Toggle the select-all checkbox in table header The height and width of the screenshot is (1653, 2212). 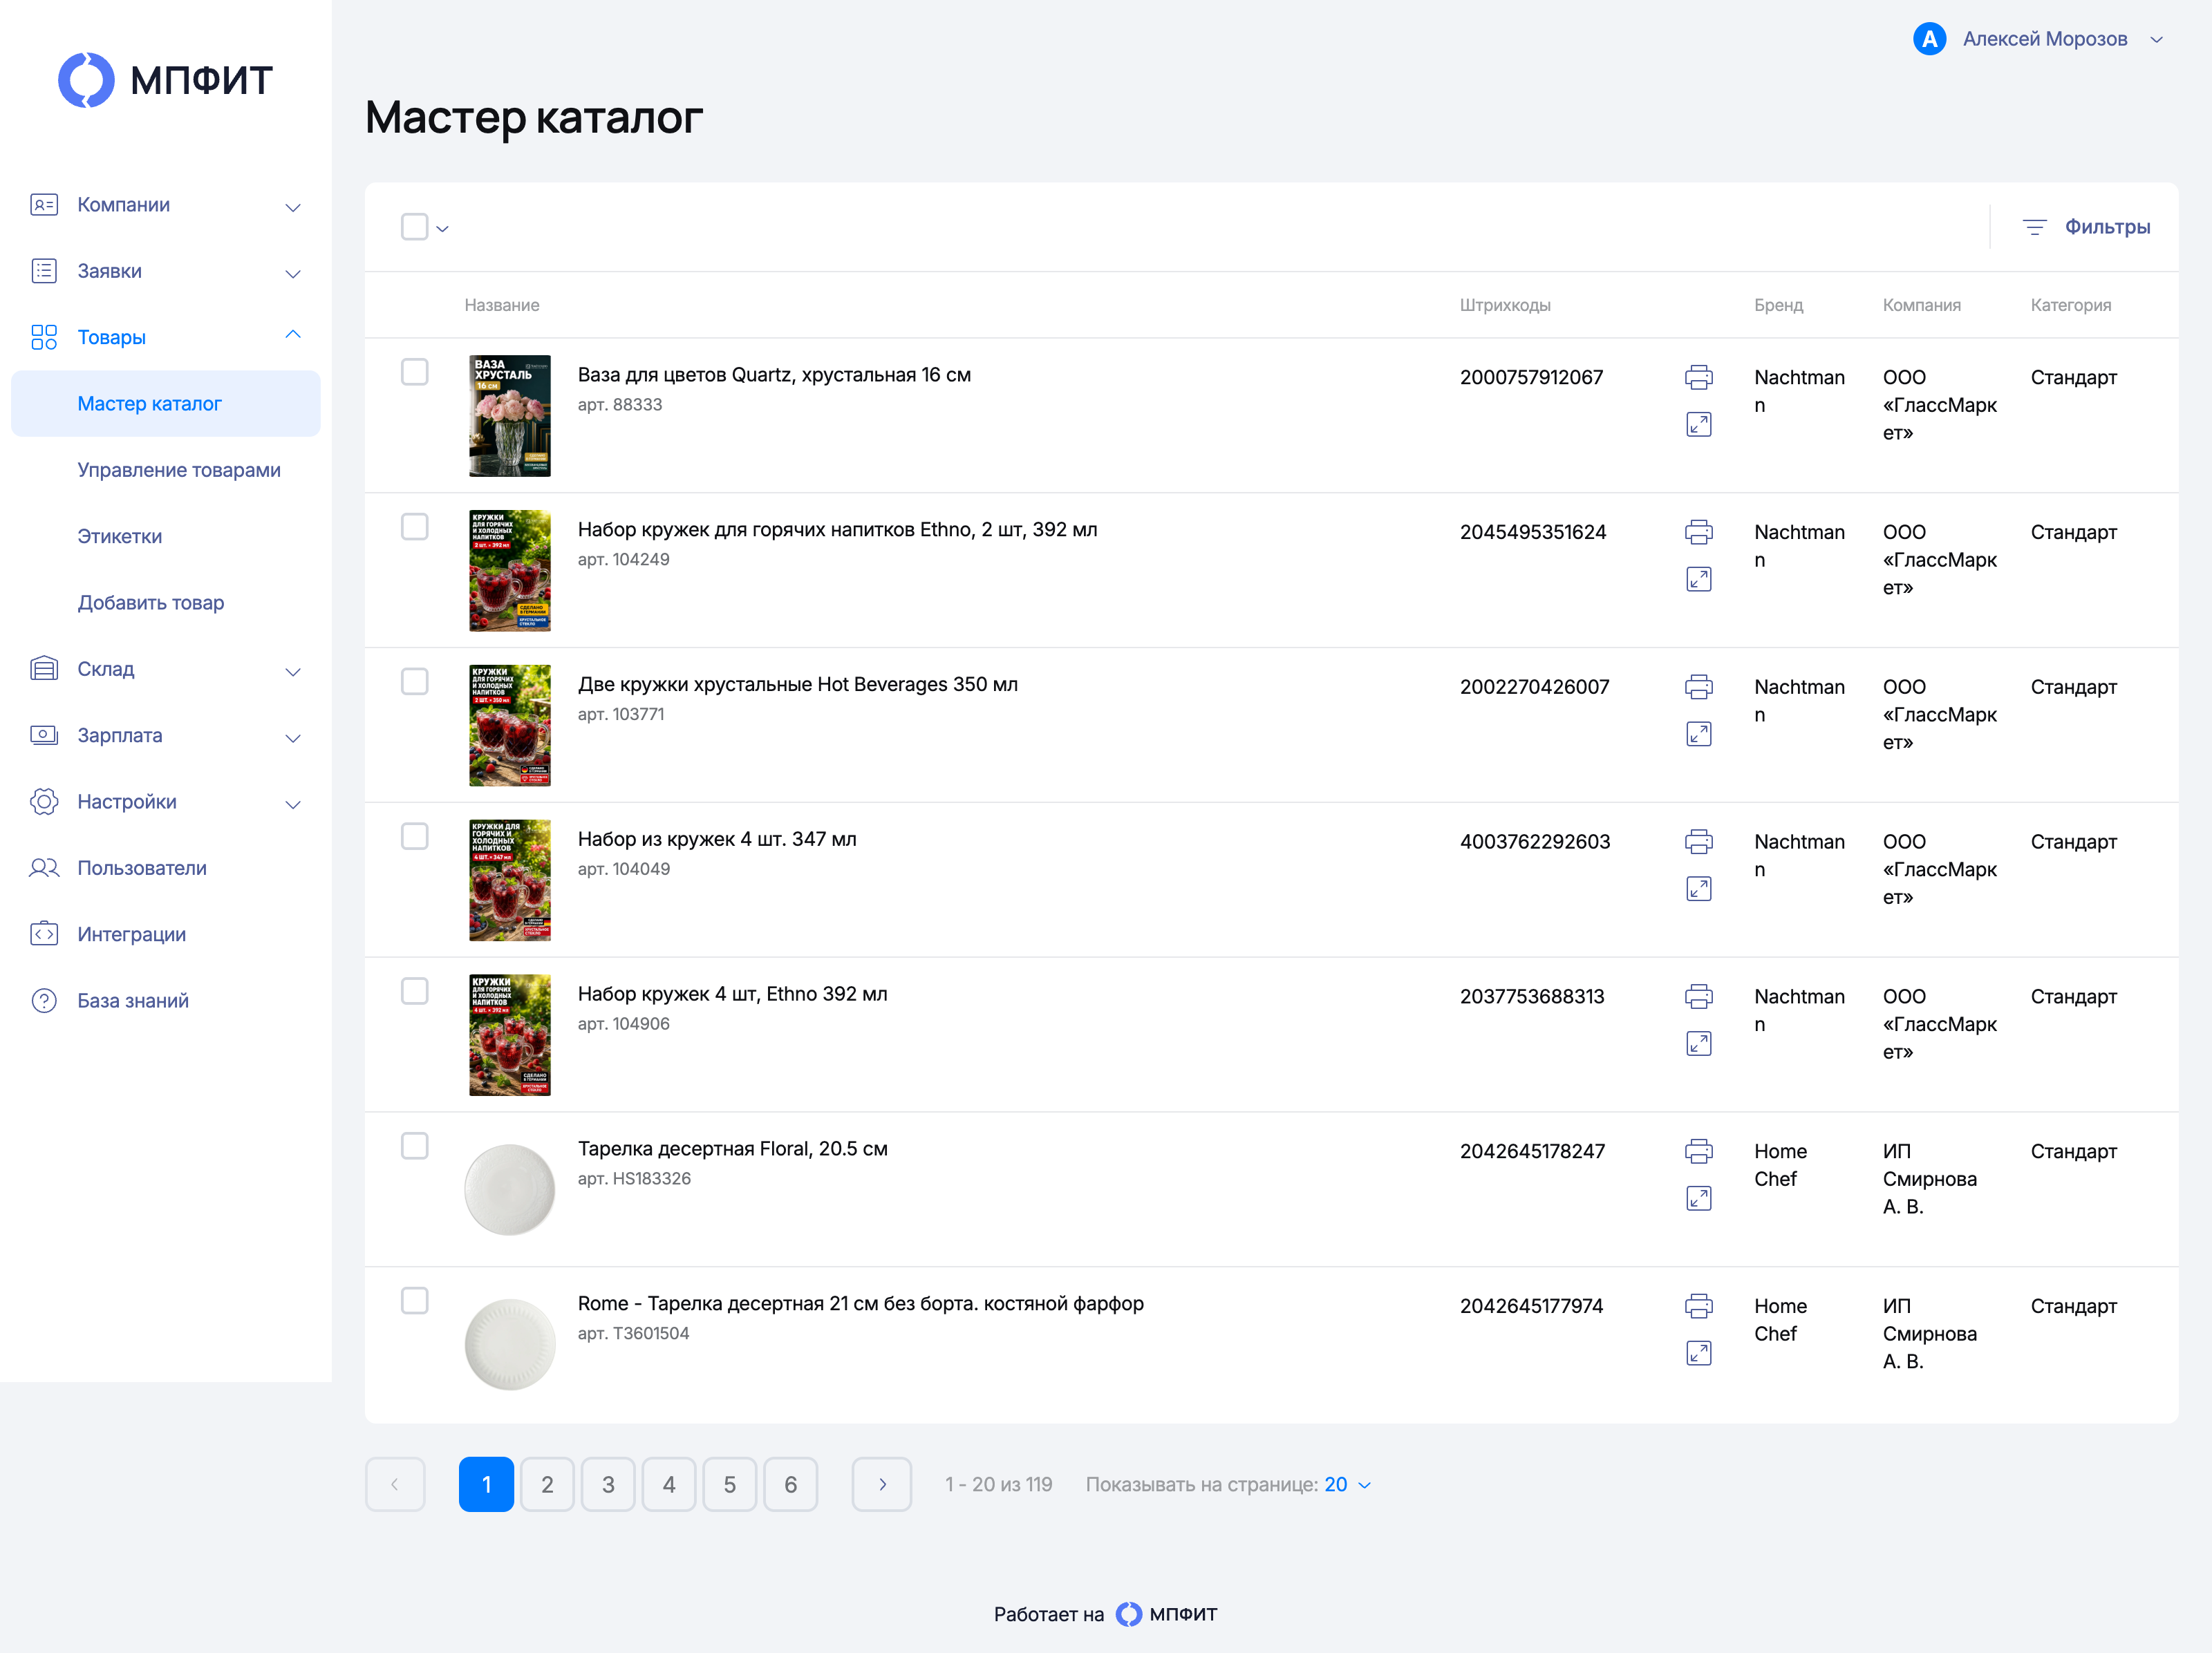414,227
